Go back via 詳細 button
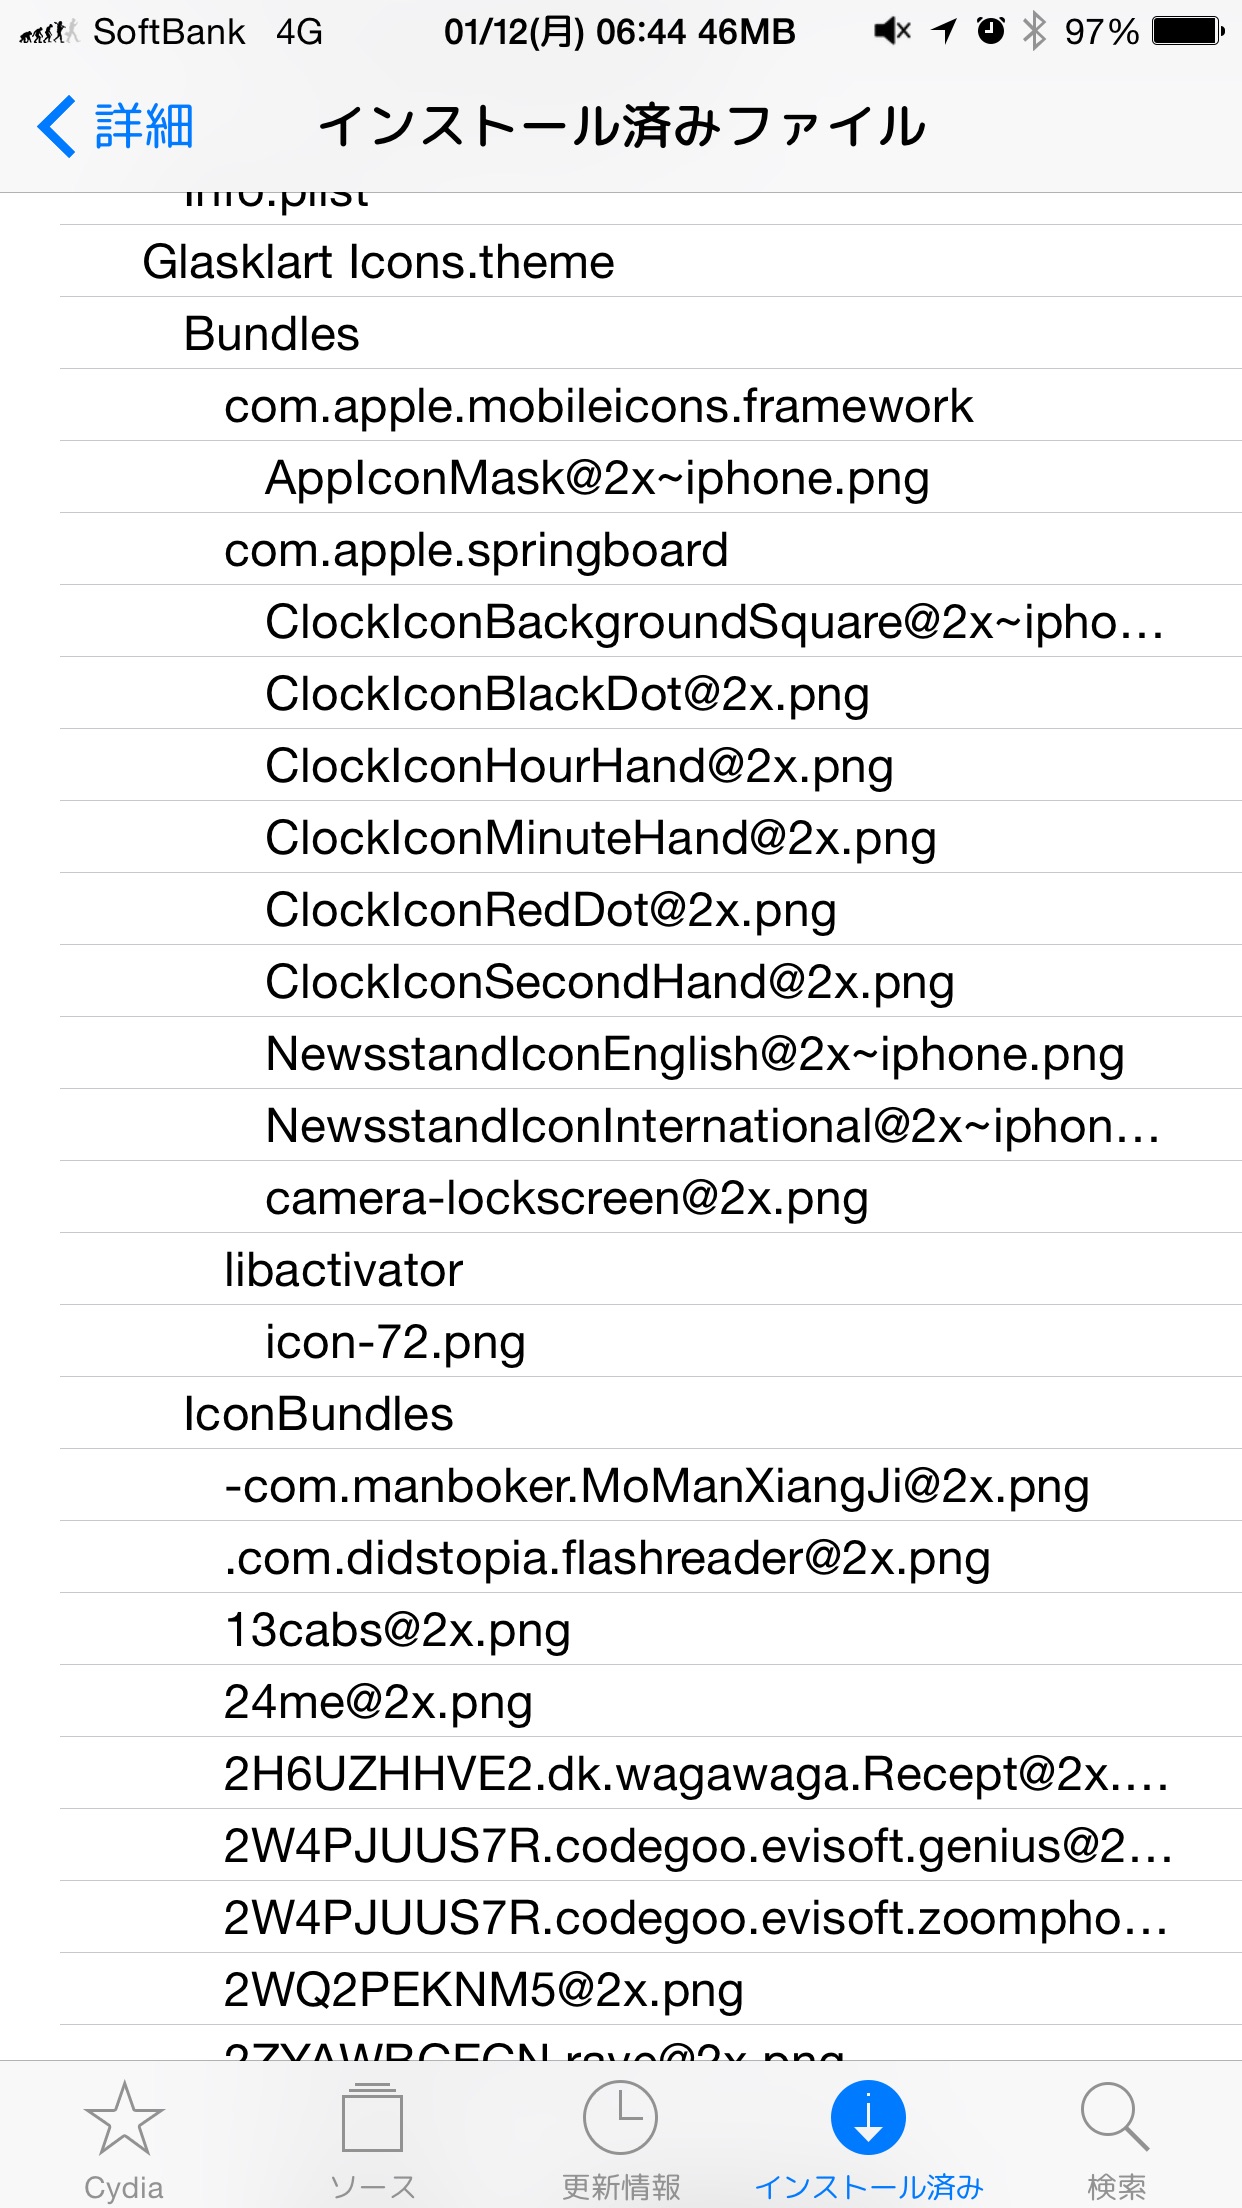The width and height of the screenshot is (1242, 2208). (x=116, y=127)
